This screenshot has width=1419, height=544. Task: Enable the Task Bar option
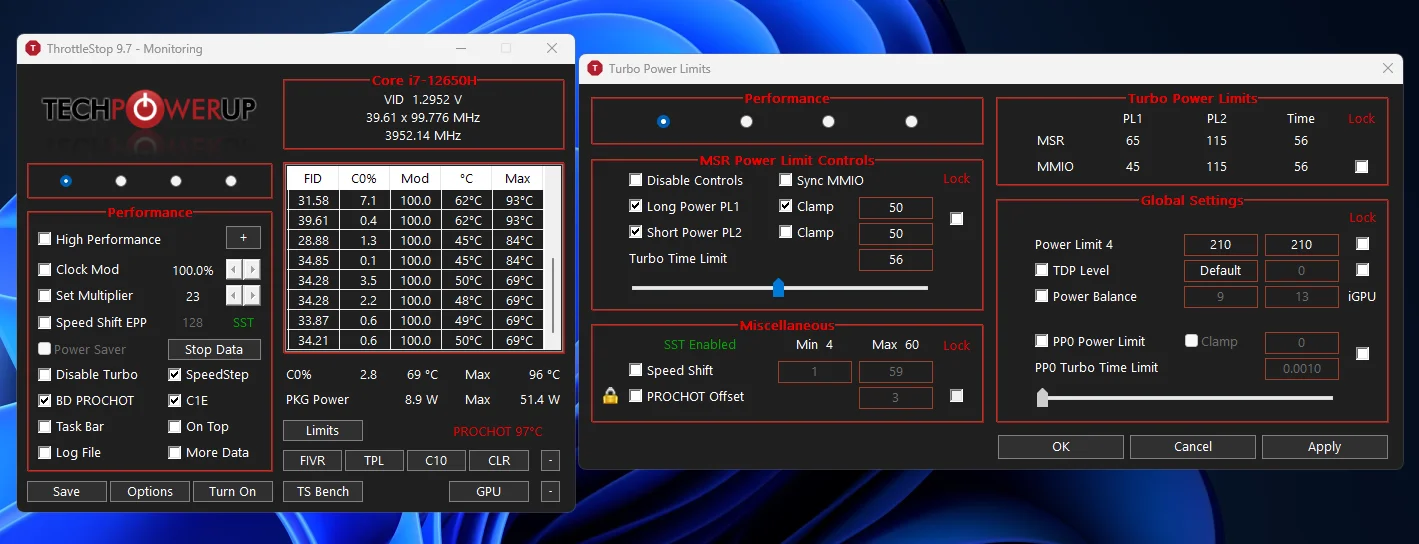point(45,426)
